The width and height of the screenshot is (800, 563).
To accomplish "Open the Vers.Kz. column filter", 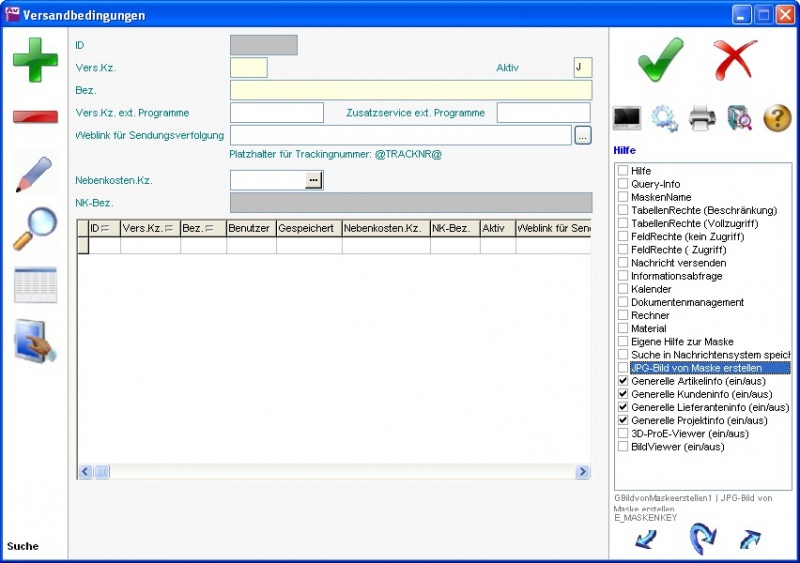I will (x=169, y=229).
